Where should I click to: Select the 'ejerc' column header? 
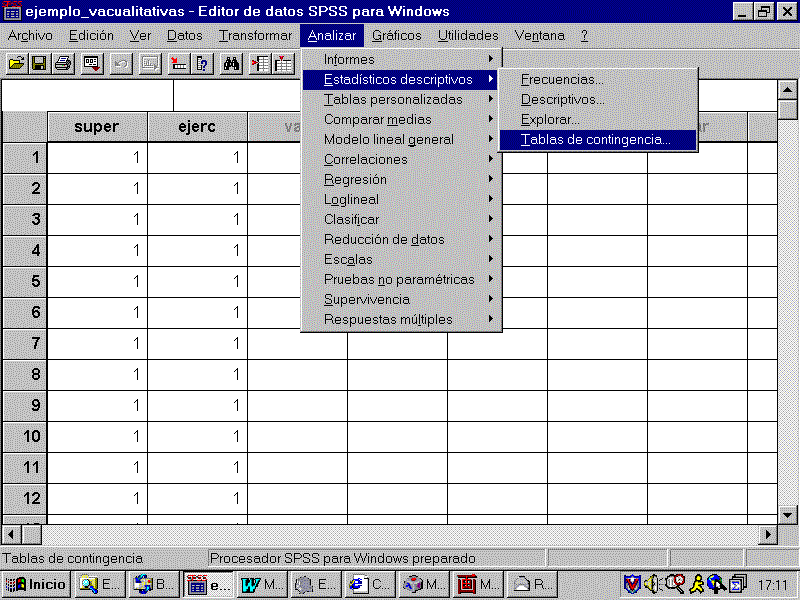pyautogui.click(x=197, y=127)
